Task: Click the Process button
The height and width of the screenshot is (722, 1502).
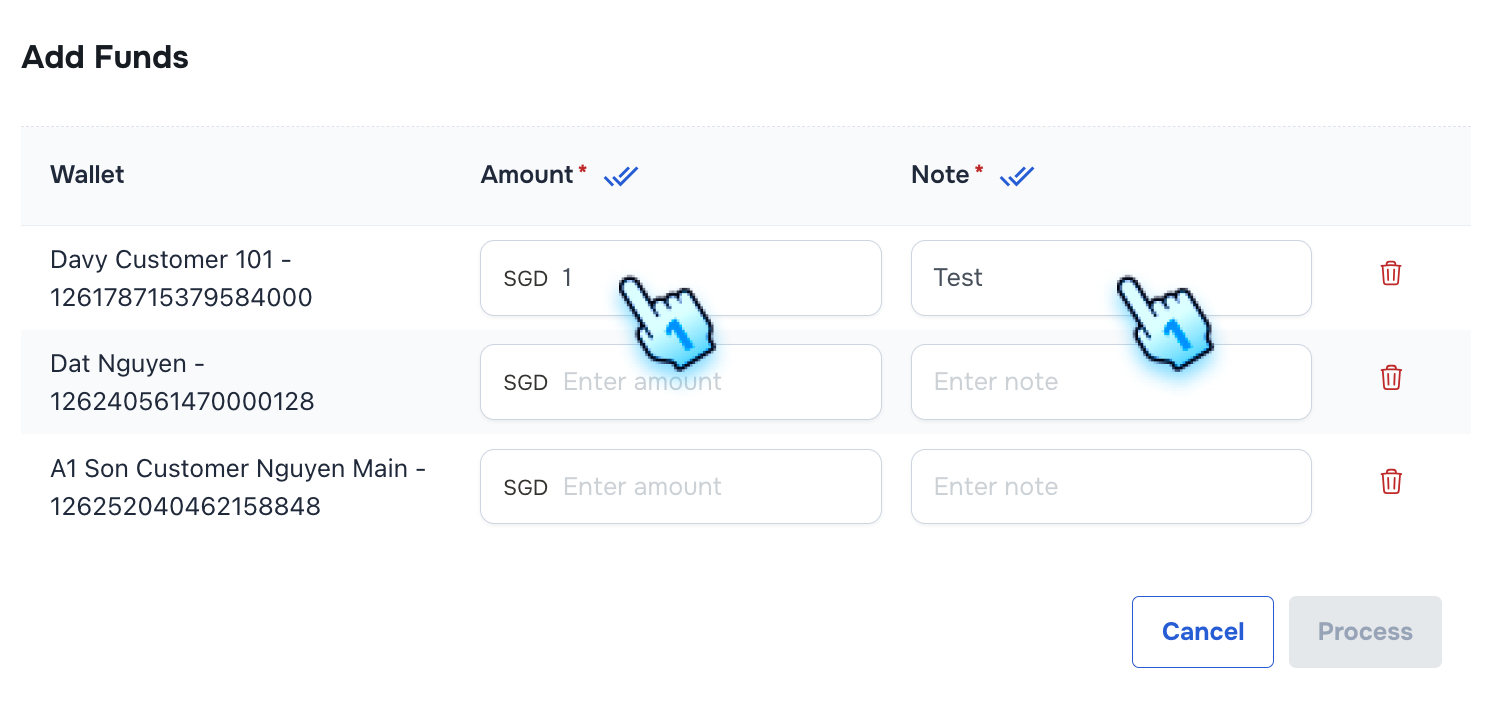Action: coord(1364,631)
